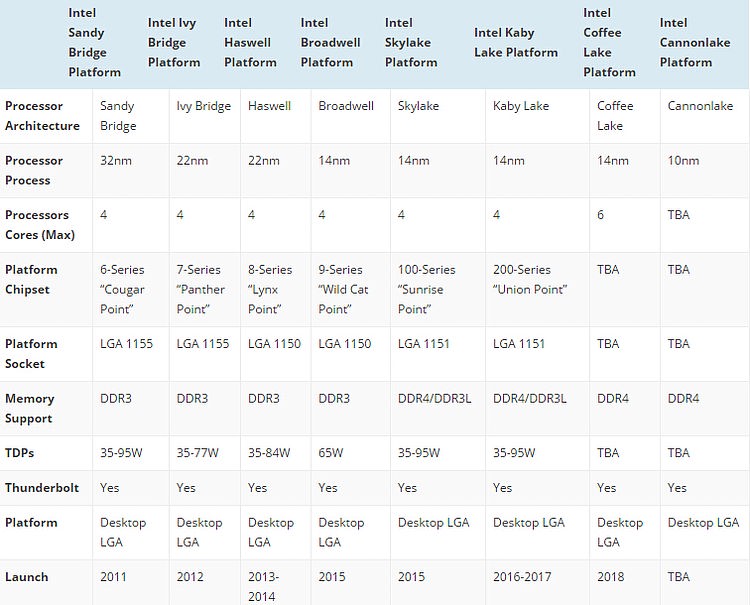This screenshot has width=750, height=605.
Task: Click the Intel Haswell Platform header
Action: click(x=250, y=43)
